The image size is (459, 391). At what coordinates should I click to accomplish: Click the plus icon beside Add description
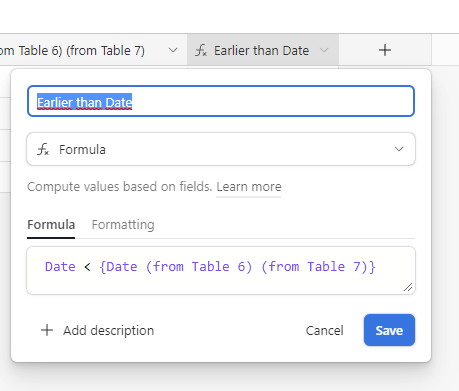click(47, 330)
